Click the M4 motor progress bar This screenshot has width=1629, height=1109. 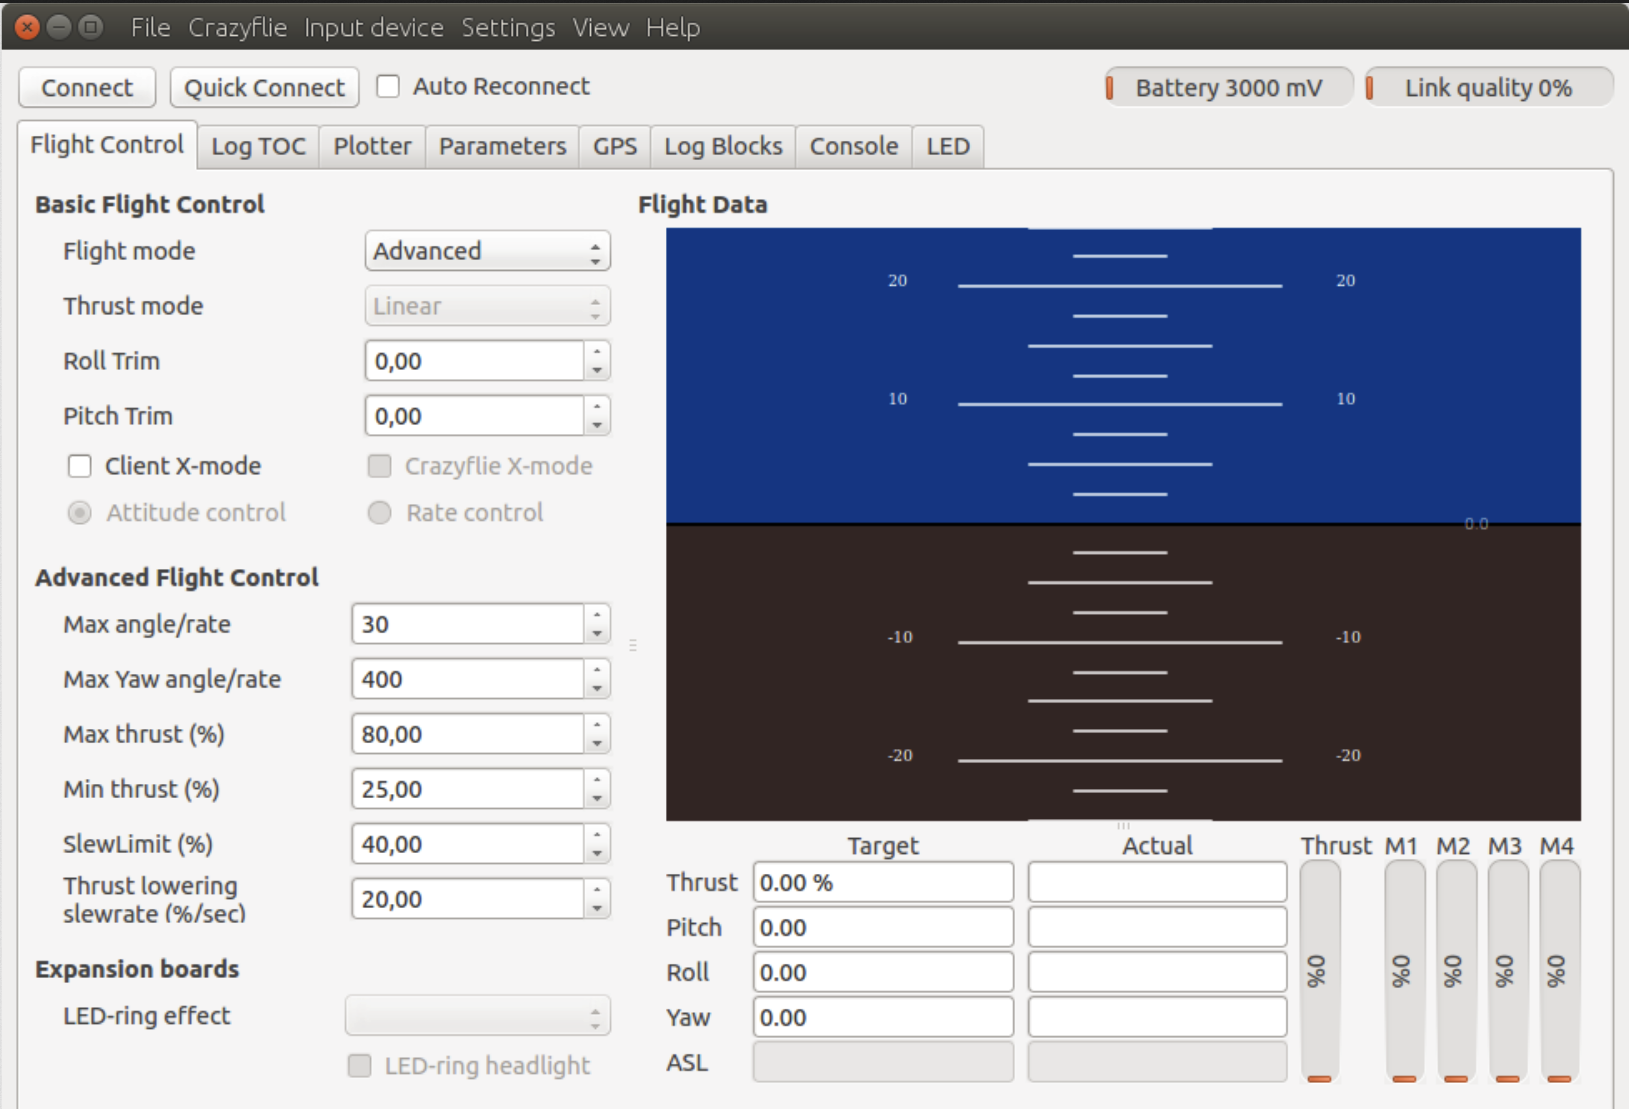[x=1560, y=972]
